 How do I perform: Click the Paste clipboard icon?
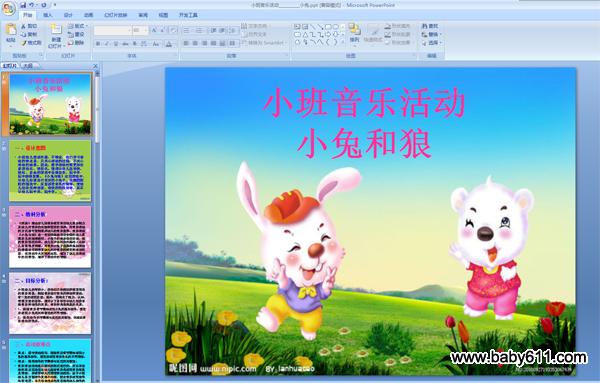click(x=11, y=30)
